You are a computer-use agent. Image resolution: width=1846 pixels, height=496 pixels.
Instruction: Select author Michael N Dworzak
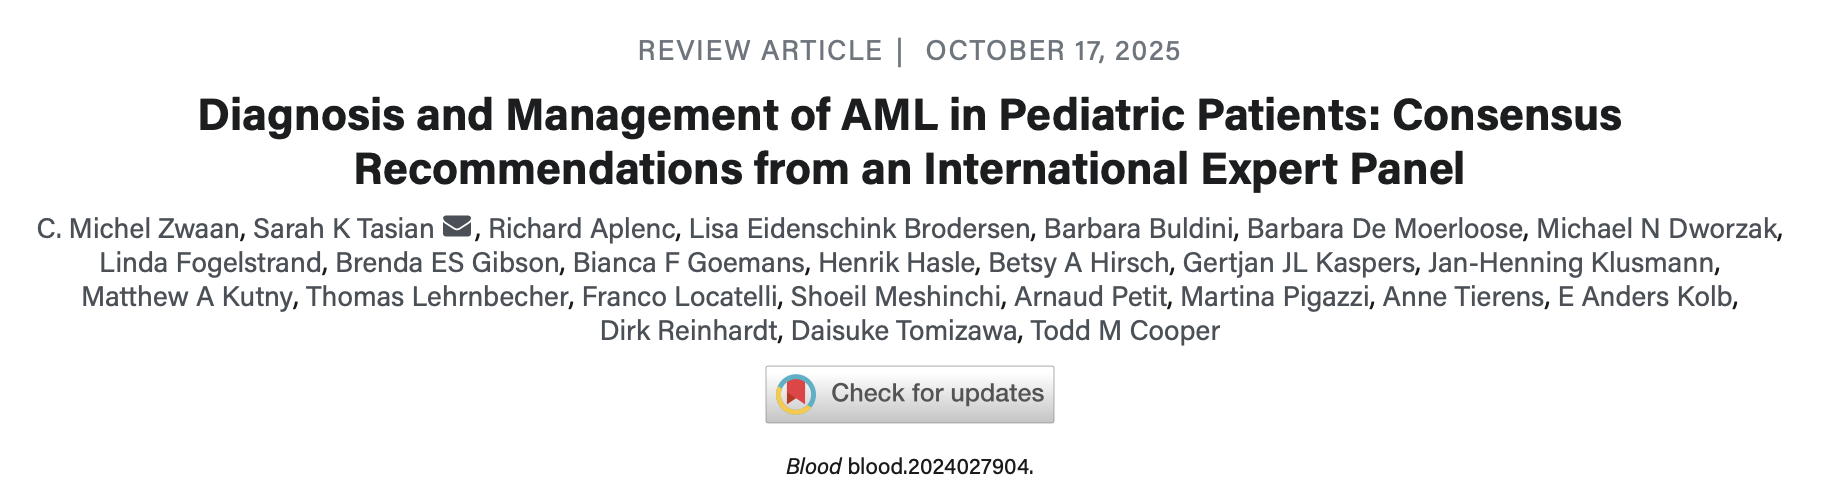point(1656,229)
